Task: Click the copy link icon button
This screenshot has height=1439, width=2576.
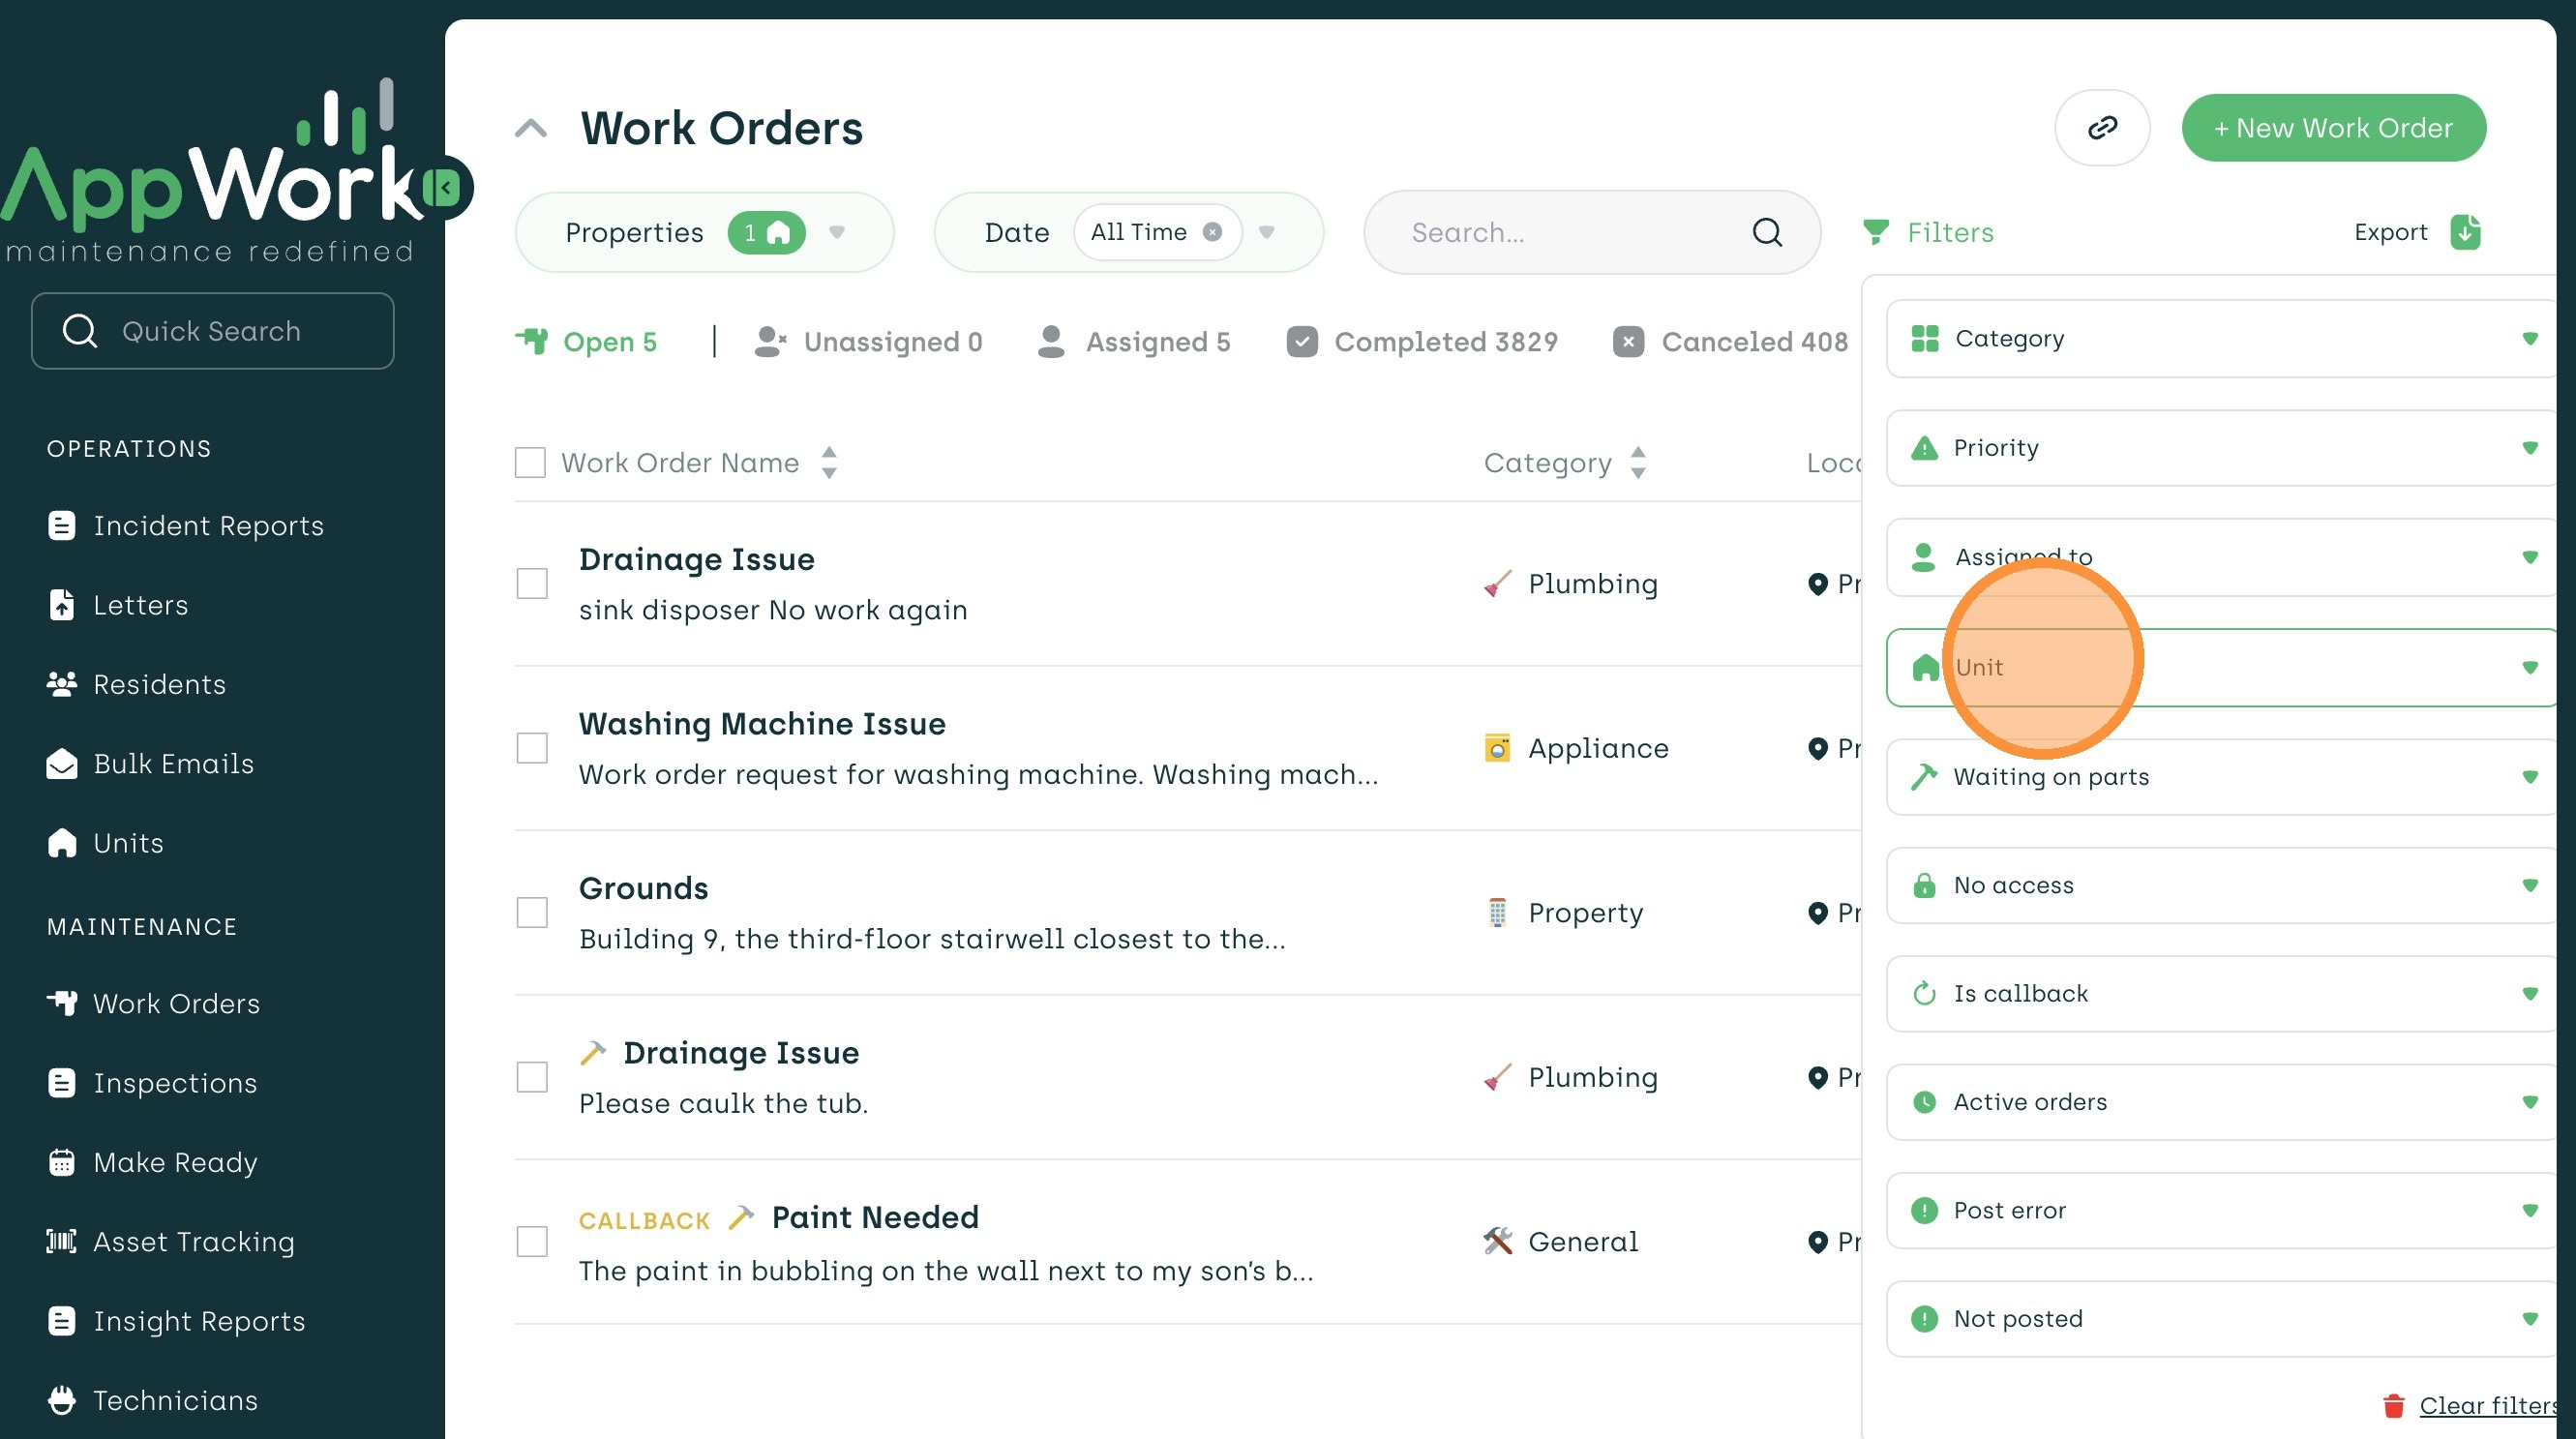Action: pyautogui.click(x=2101, y=128)
